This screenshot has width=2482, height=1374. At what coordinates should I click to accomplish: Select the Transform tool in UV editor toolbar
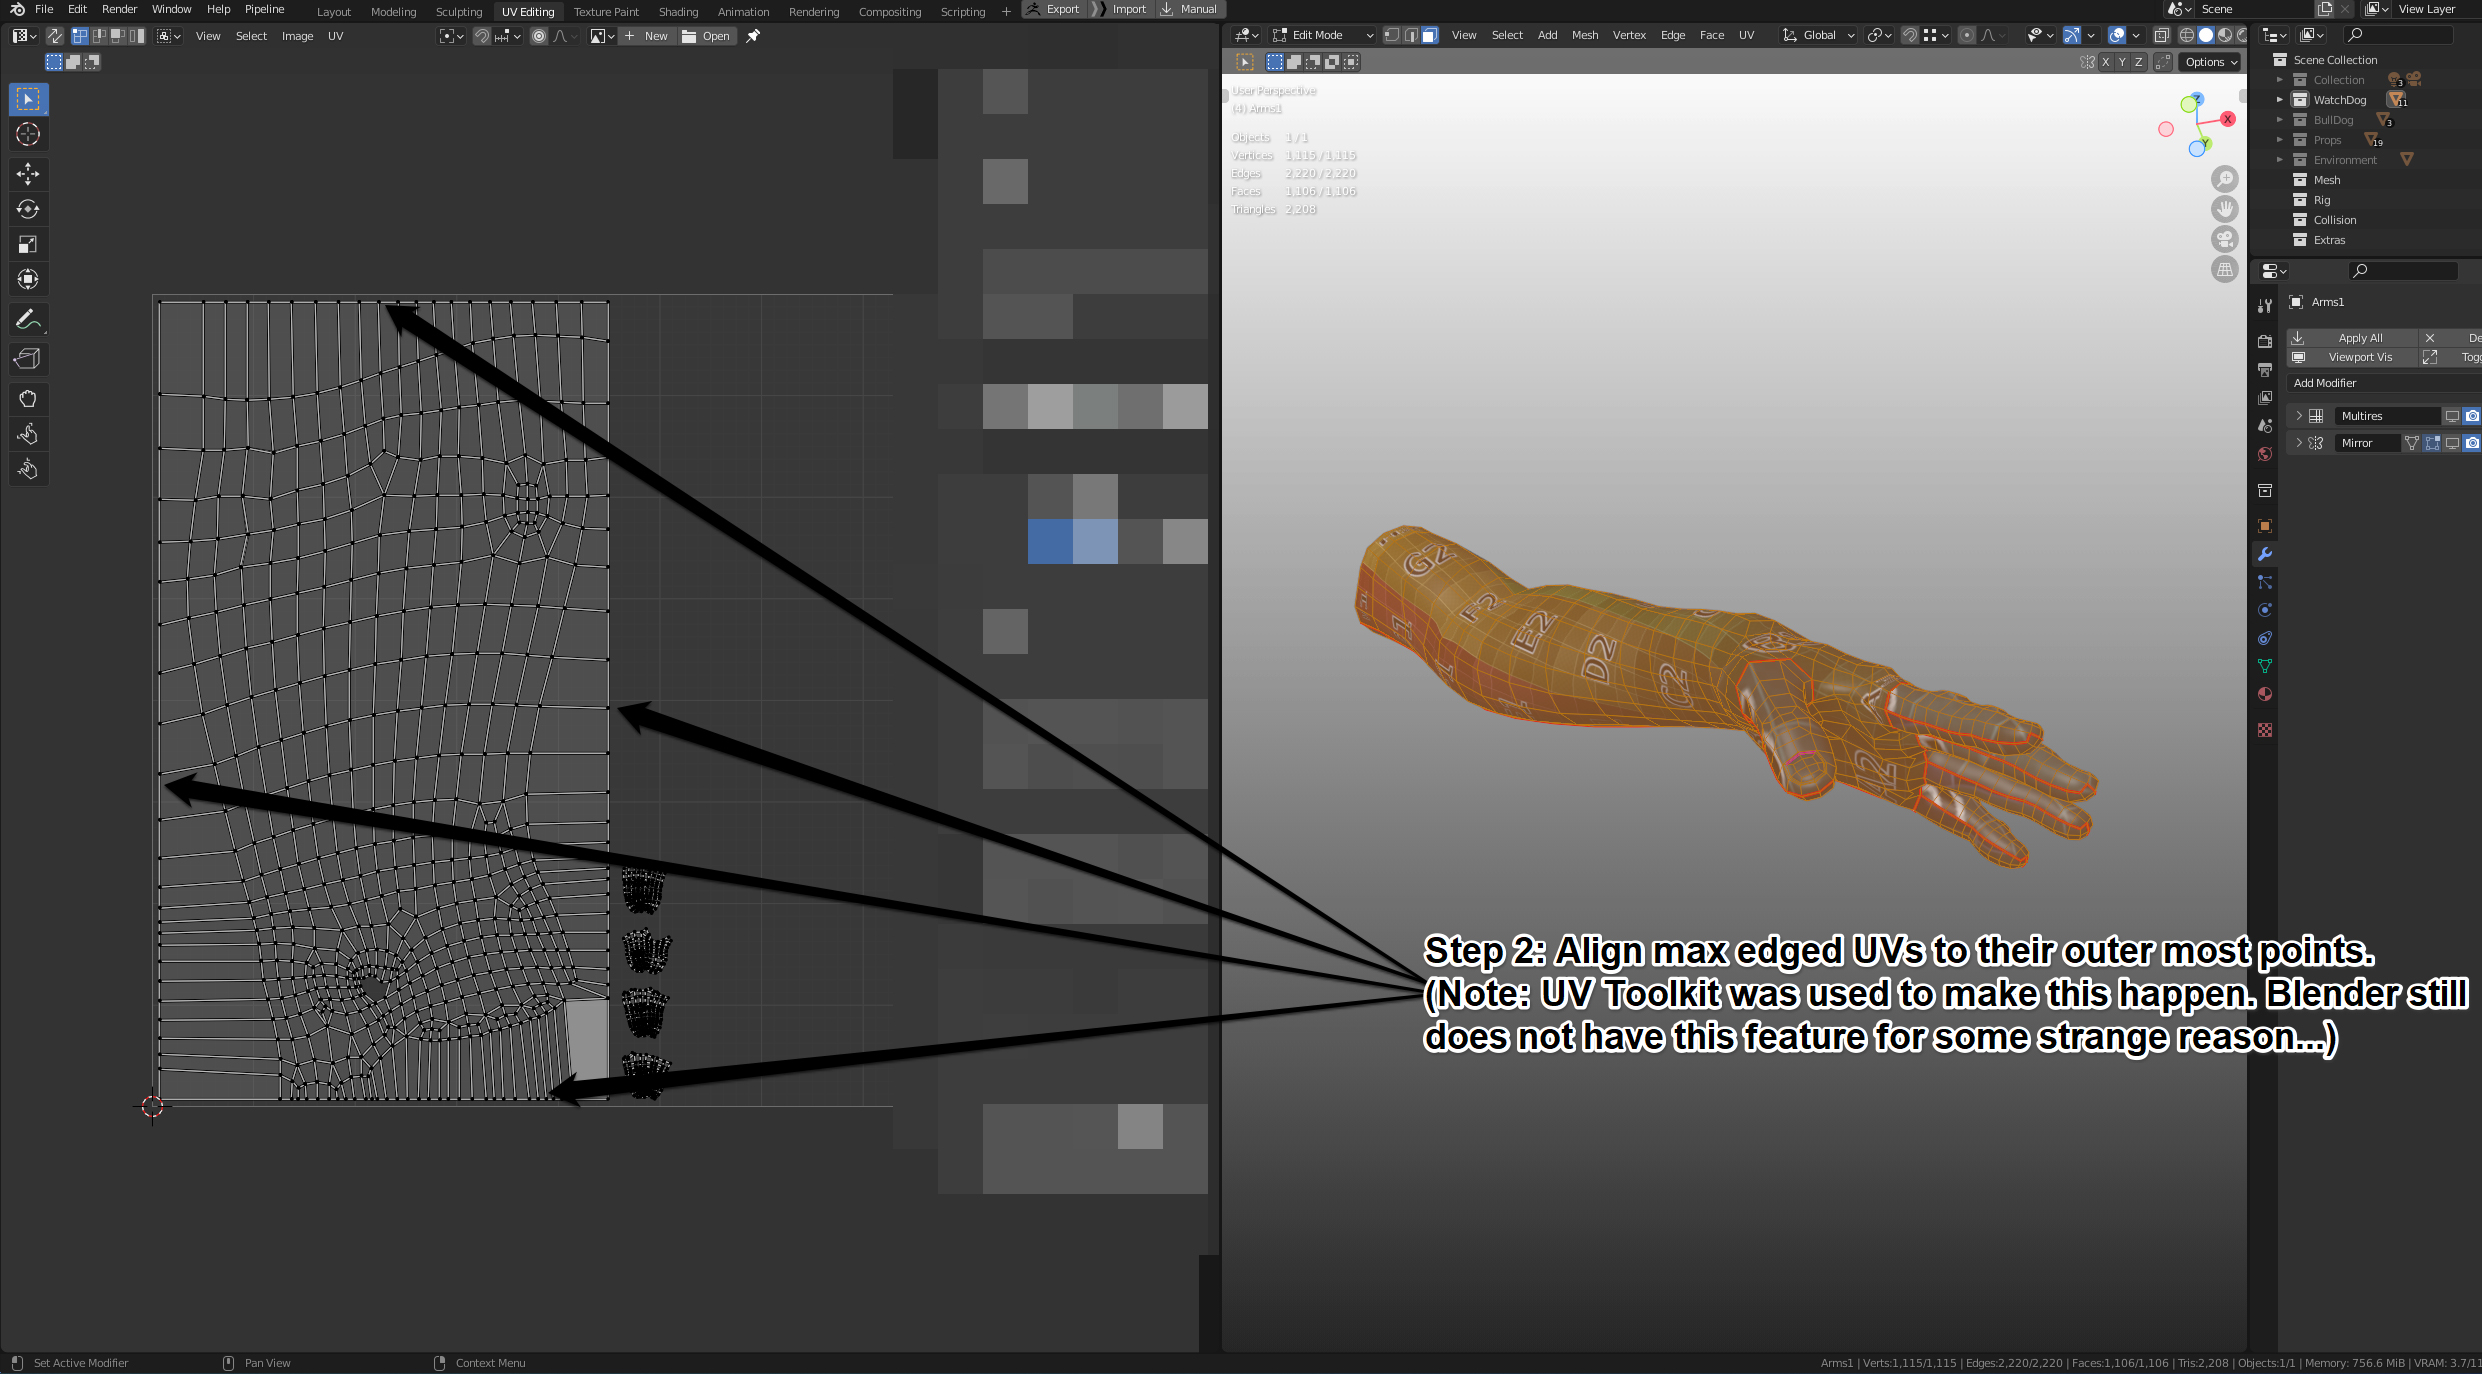click(x=28, y=279)
